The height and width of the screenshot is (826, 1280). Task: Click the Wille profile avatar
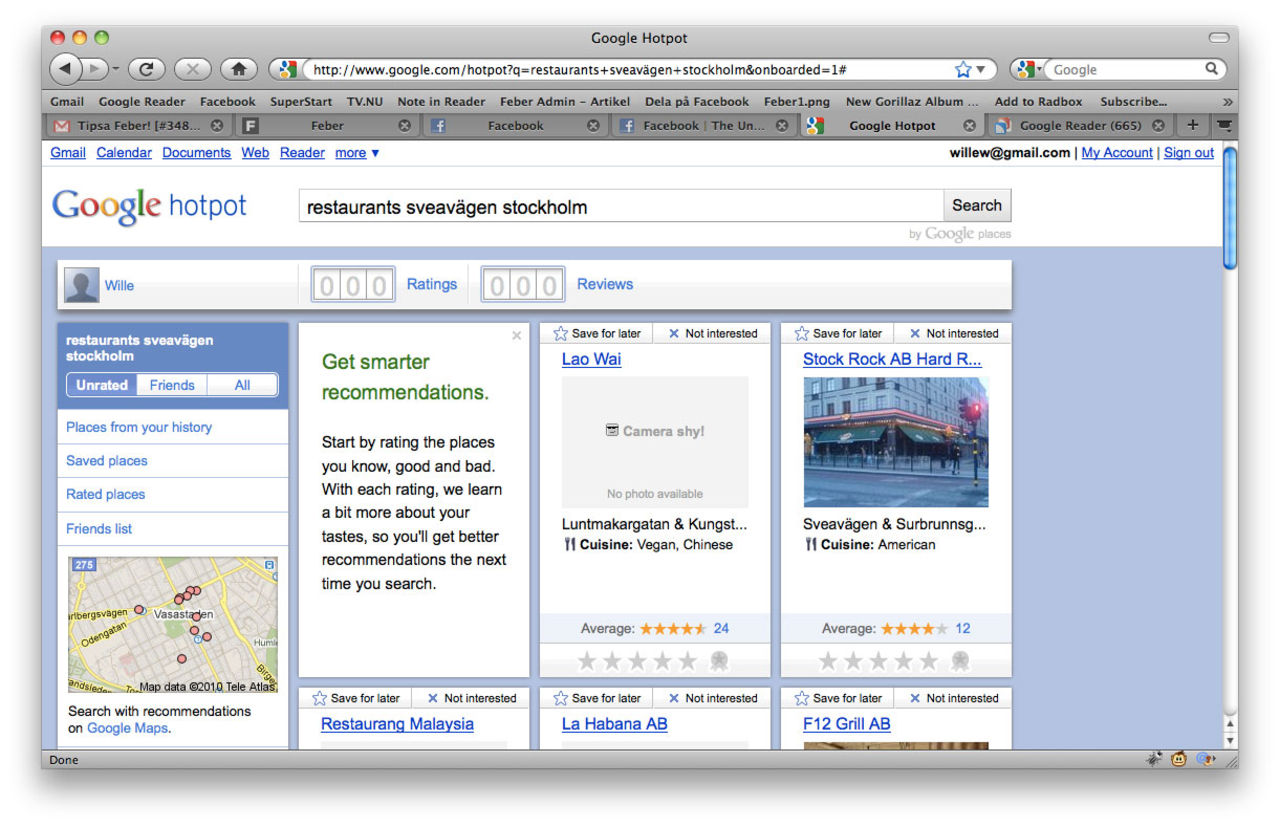coord(81,285)
